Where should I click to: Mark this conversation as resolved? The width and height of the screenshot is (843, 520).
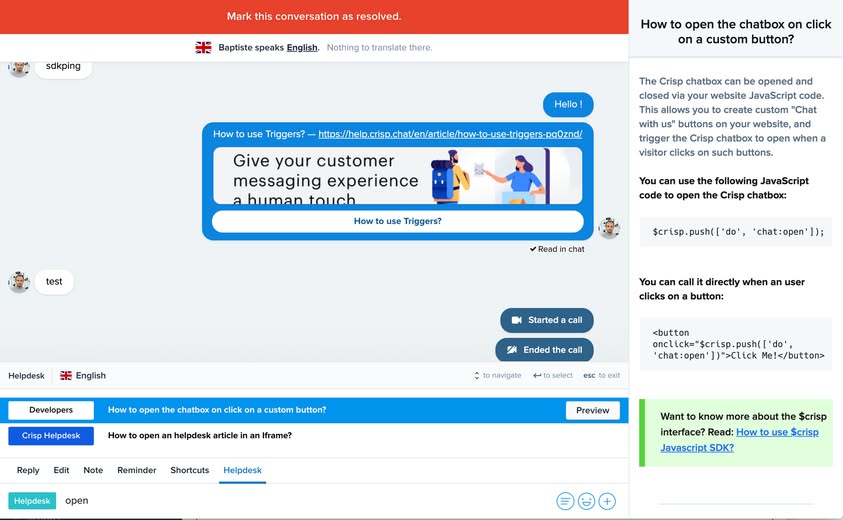pos(314,17)
